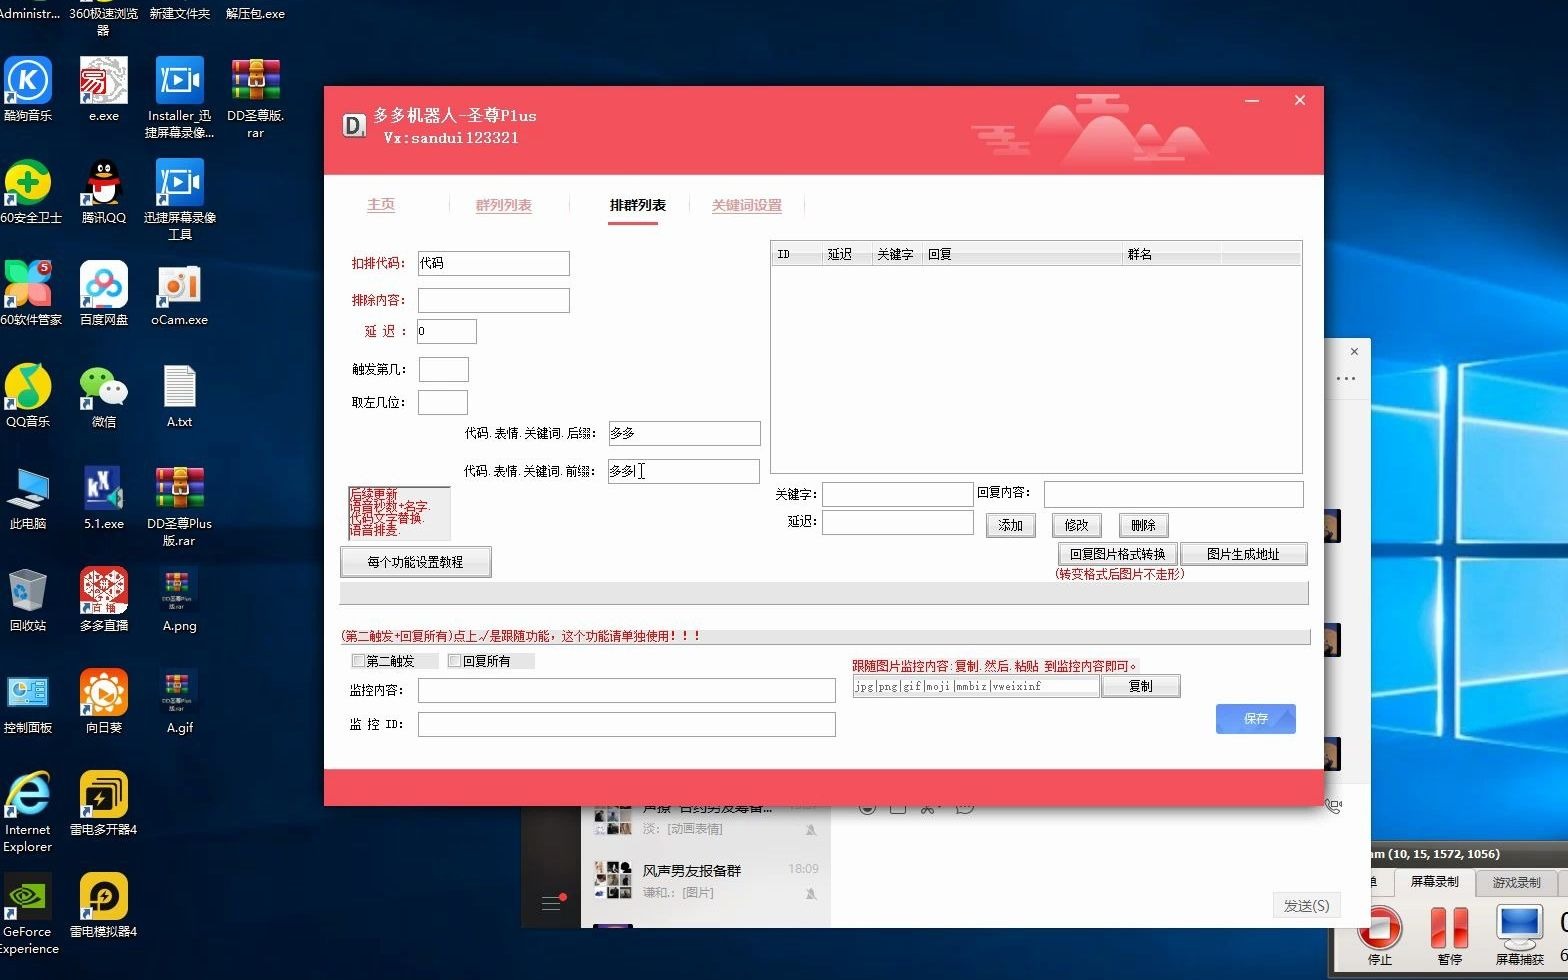Screen dimensions: 1568x980
Task: Launch 多多直播 from the desktop
Action: tap(104, 599)
